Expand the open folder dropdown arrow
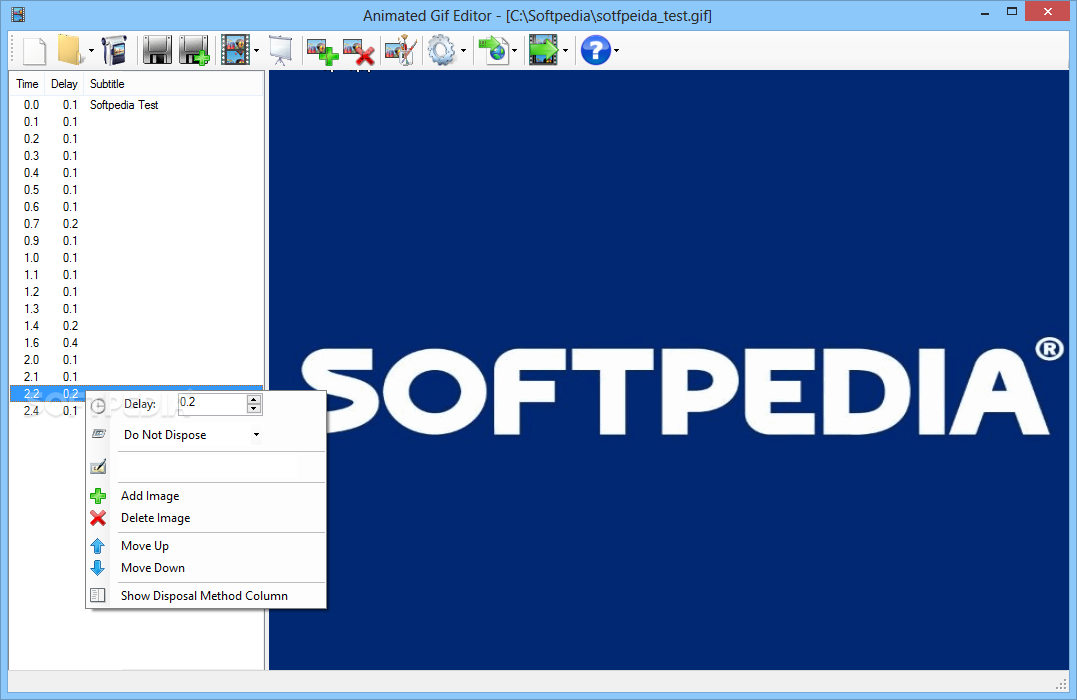1077x700 pixels. click(x=91, y=50)
